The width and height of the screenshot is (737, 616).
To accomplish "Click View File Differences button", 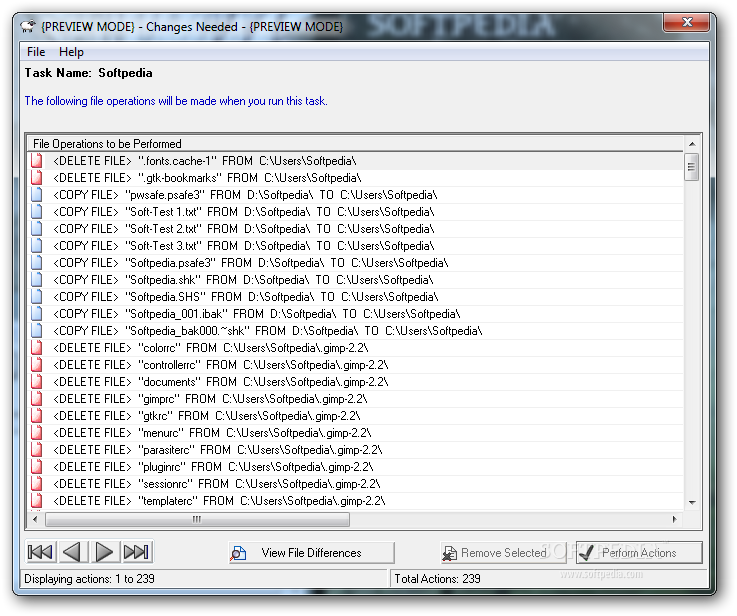I will point(311,553).
